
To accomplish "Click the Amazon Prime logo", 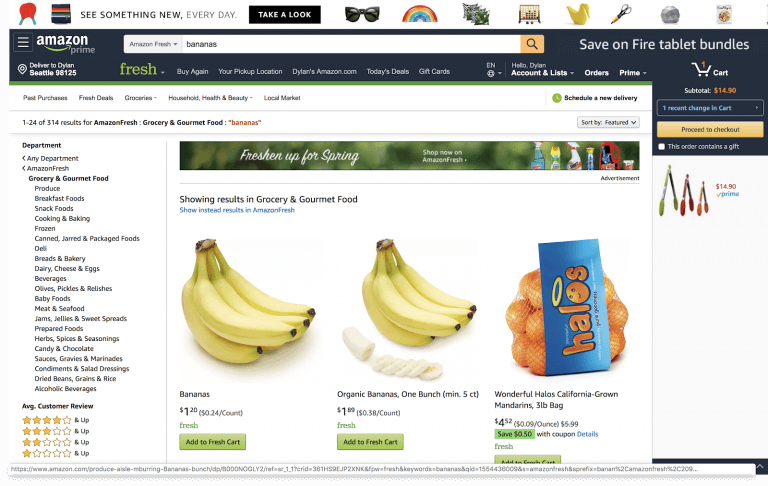I will point(66,44).
